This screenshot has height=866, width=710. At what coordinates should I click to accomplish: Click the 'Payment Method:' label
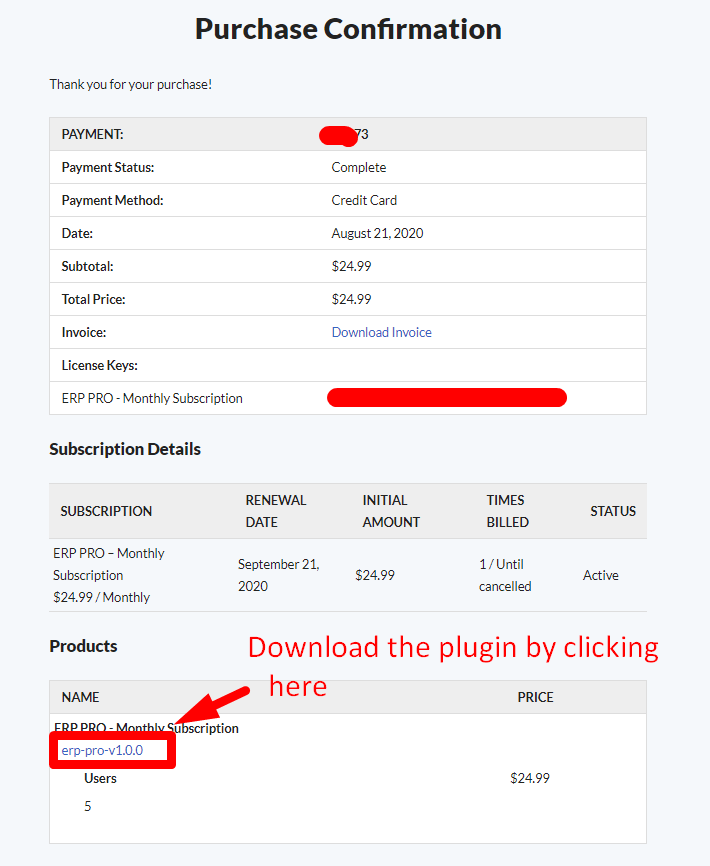click(x=113, y=200)
